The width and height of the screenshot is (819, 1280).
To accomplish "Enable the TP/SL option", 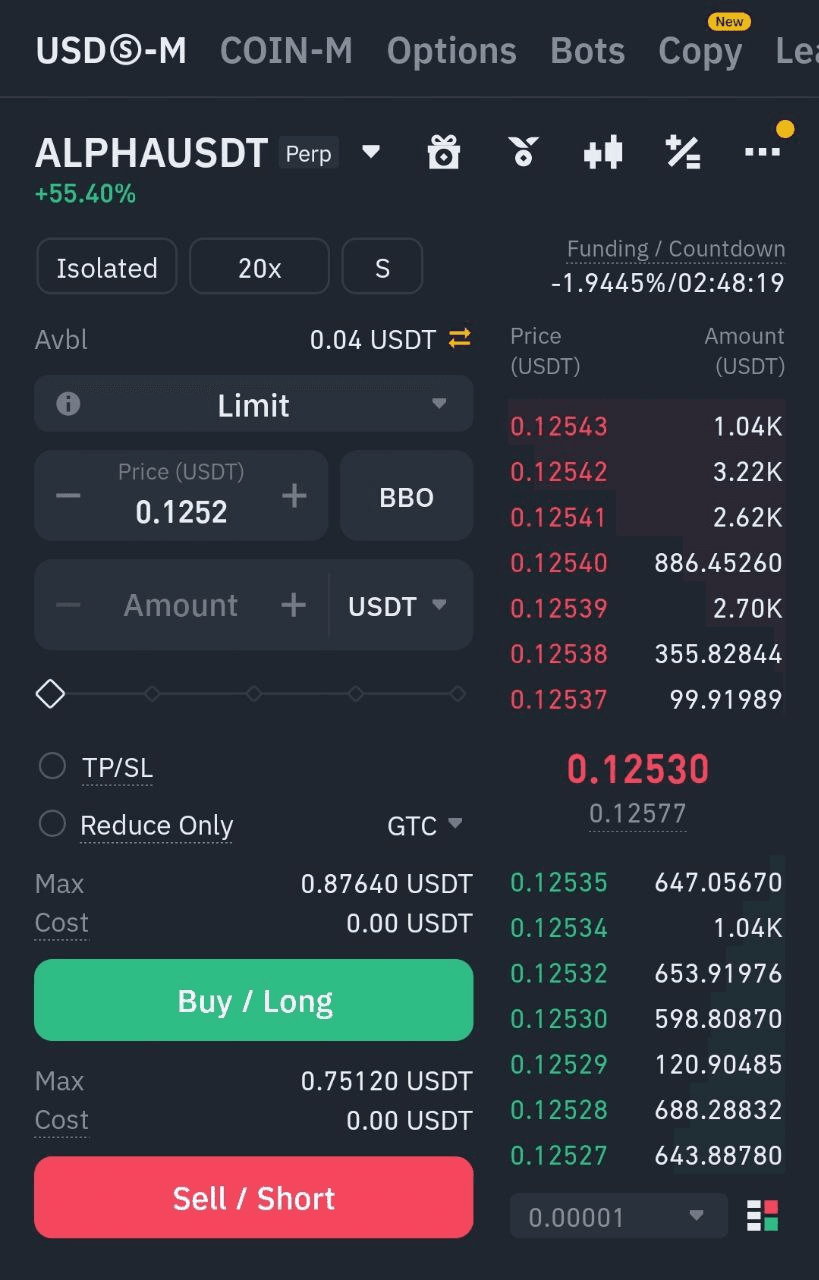I will coord(52,766).
